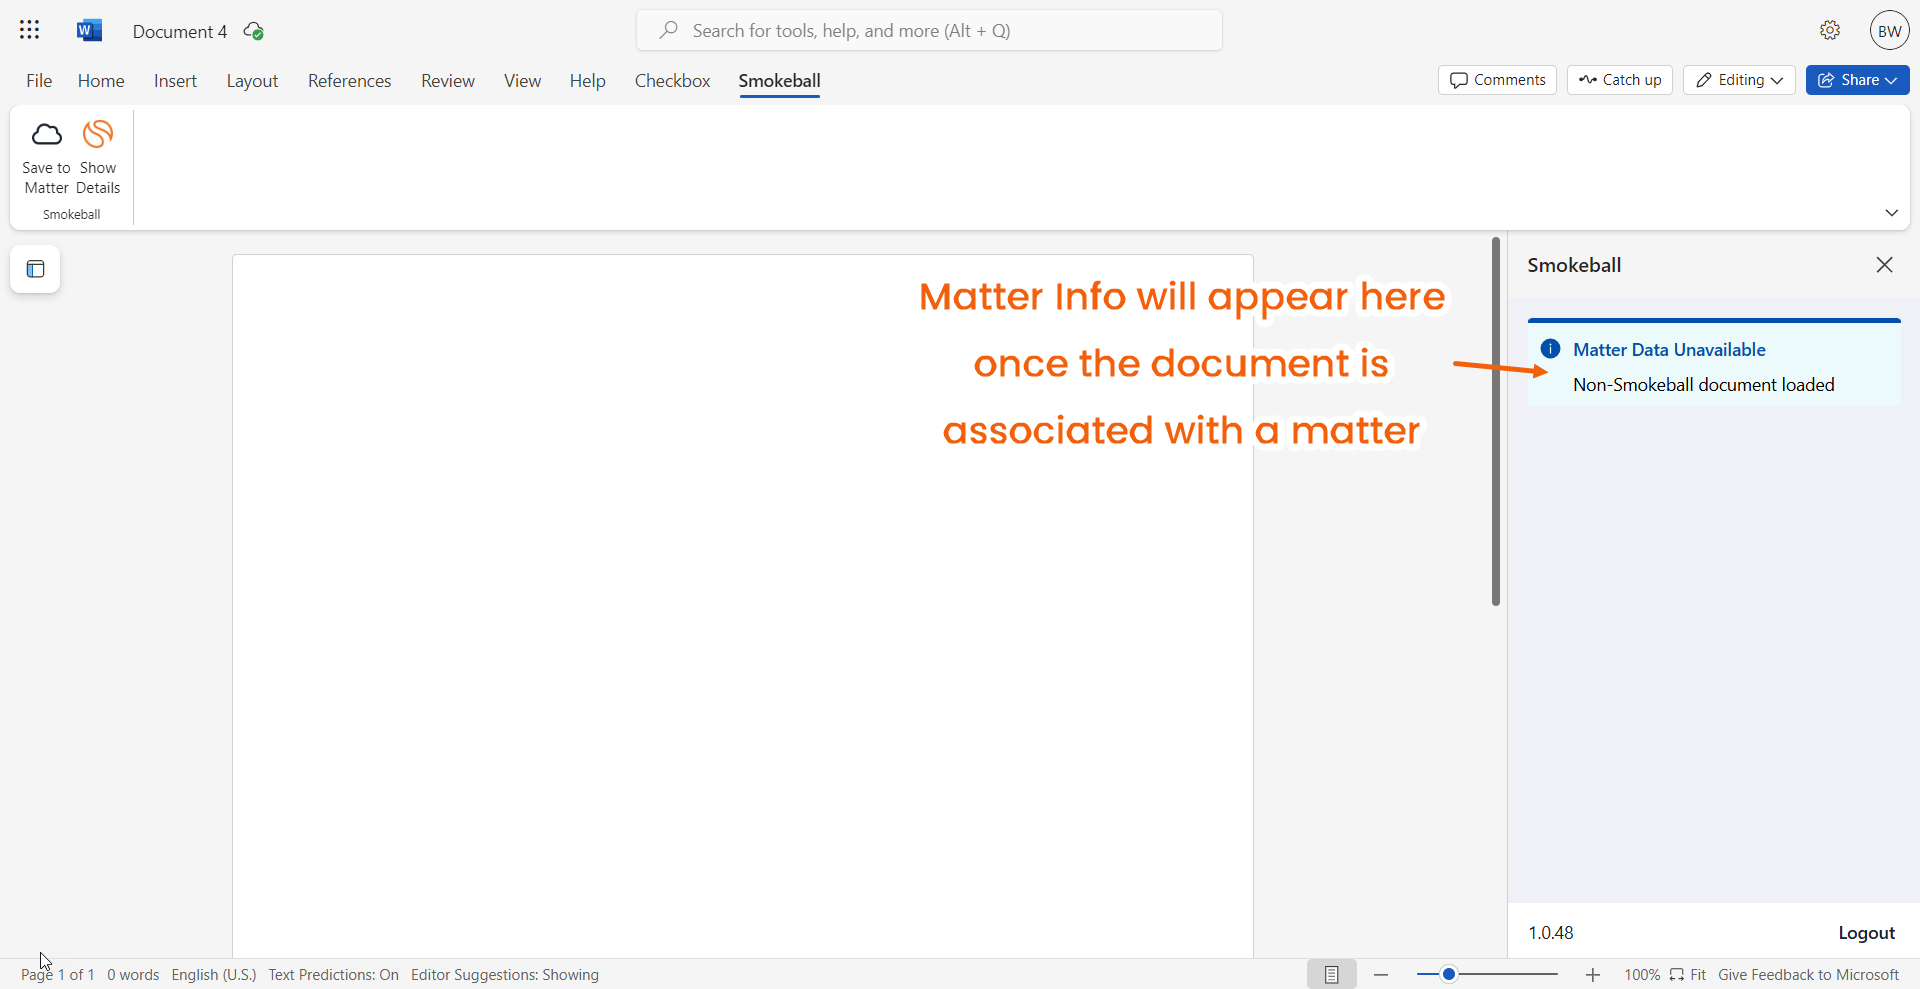Open the File menu
The height and width of the screenshot is (989, 1920).
click(x=39, y=81)
